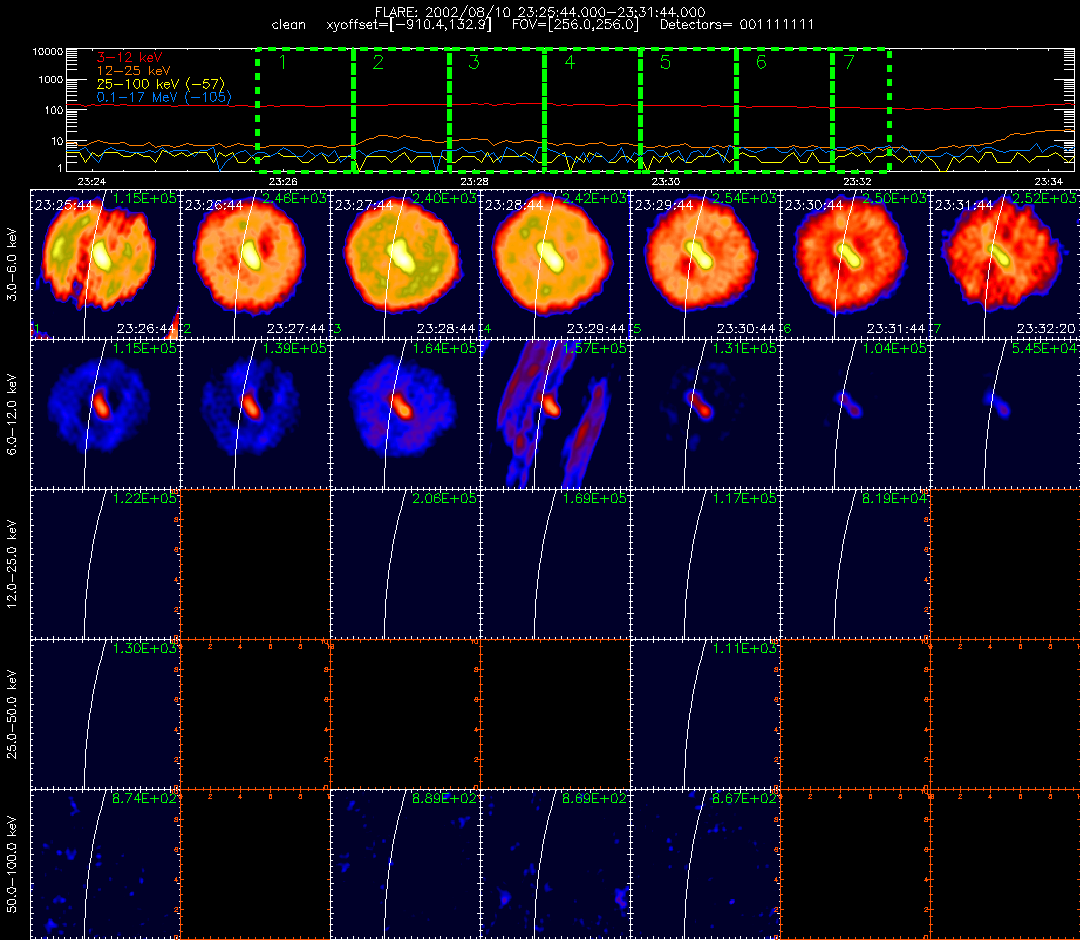Open the 12.0-25.0 keV image labeled 1.69E+05
This screenshot has height=940, width=1080.
556,565
